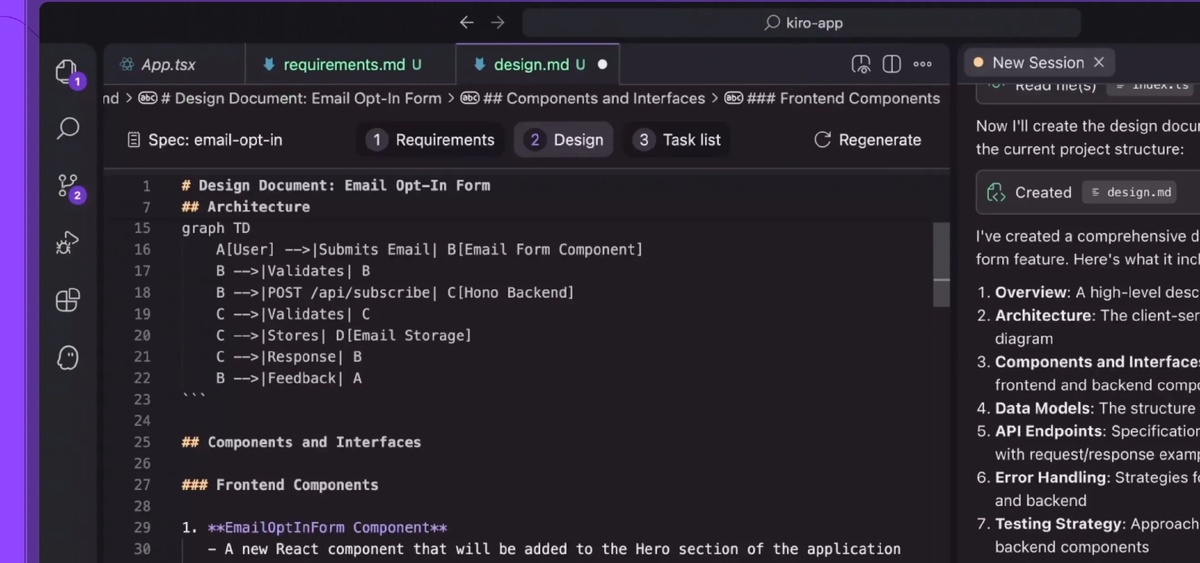Go forward with the right arrow
Viewport: 1200px width, 563px height.
click(x=498, y=22)
